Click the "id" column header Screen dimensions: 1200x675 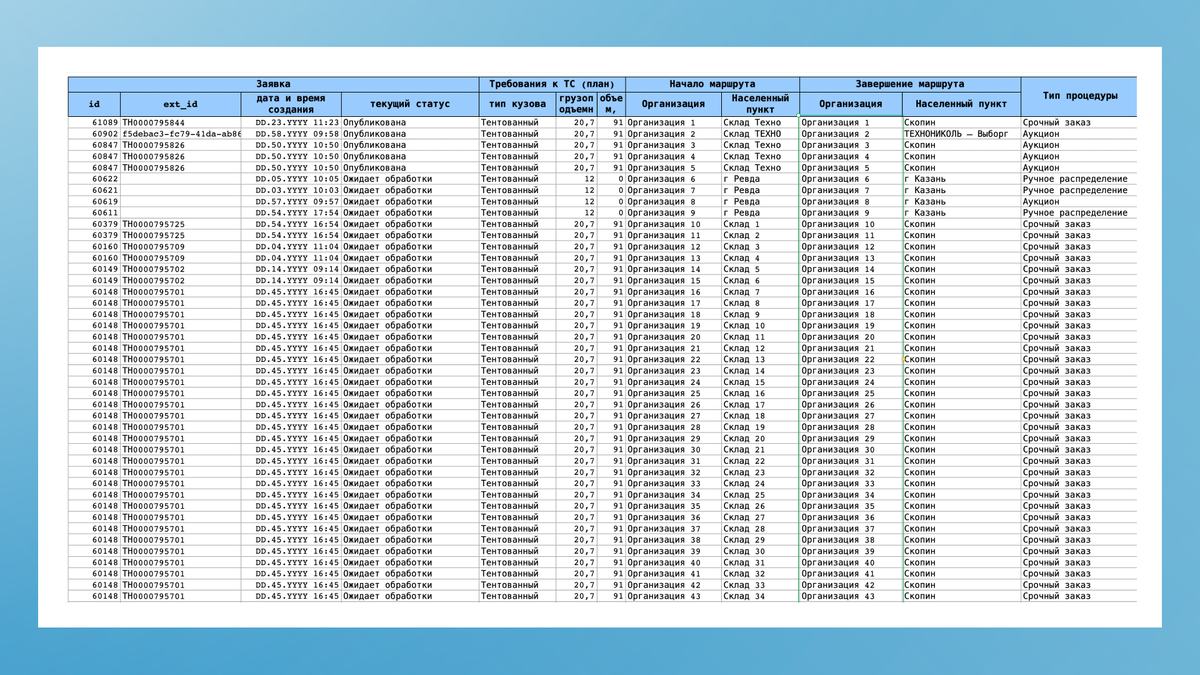click(x=94, y=104)
